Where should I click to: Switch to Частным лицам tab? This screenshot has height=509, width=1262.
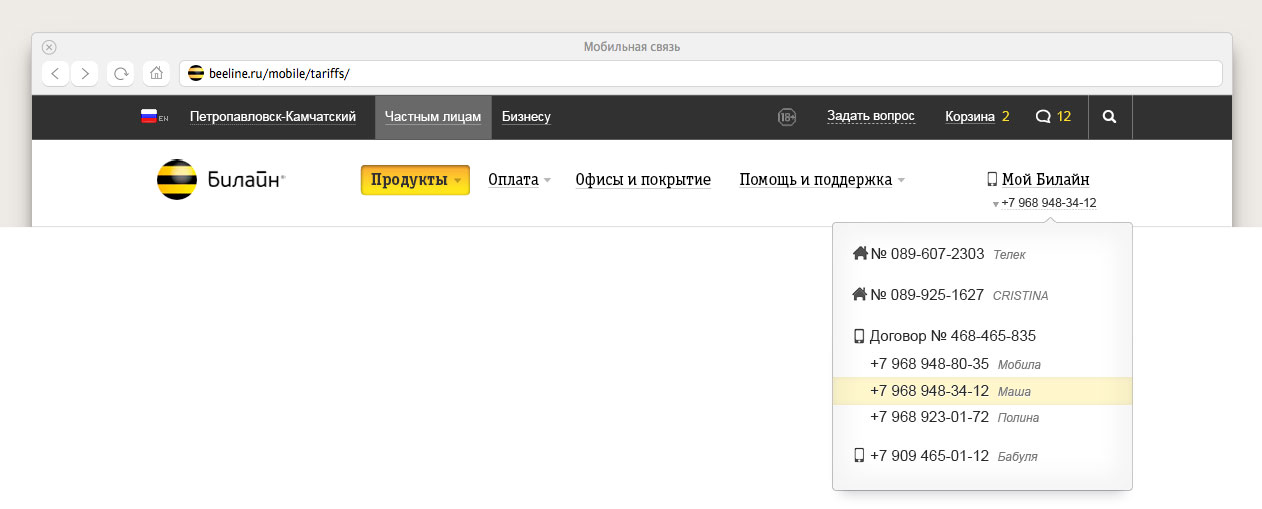pyautogui.click(x=433, y=117)
